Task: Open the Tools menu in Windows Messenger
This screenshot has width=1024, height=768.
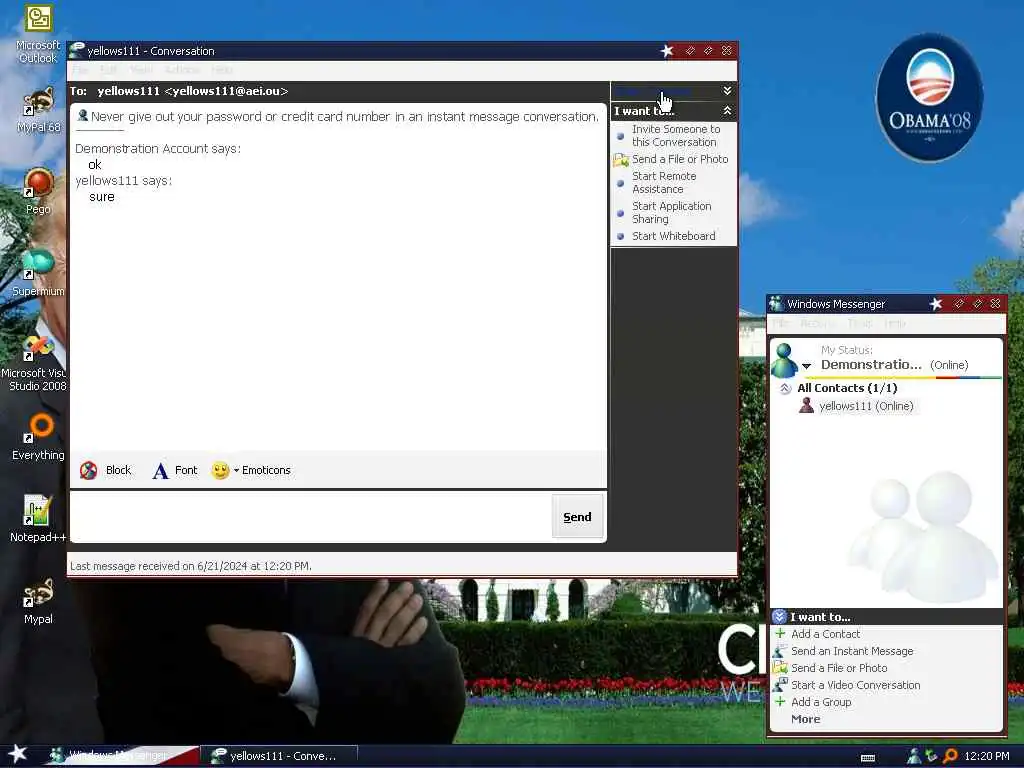Action: pyautogui.click(x=859, y=323)
